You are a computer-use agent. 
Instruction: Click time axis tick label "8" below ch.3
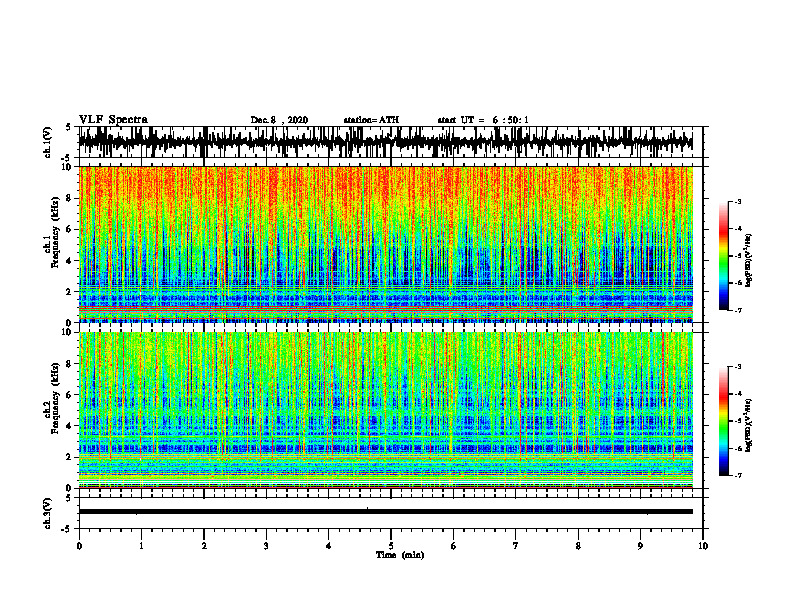578,546
